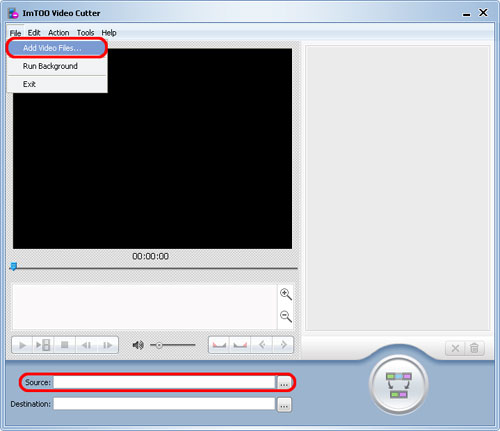This screenshot has height=431, width=500.
Task: Zoom out on the timeline
Action: 286,316
